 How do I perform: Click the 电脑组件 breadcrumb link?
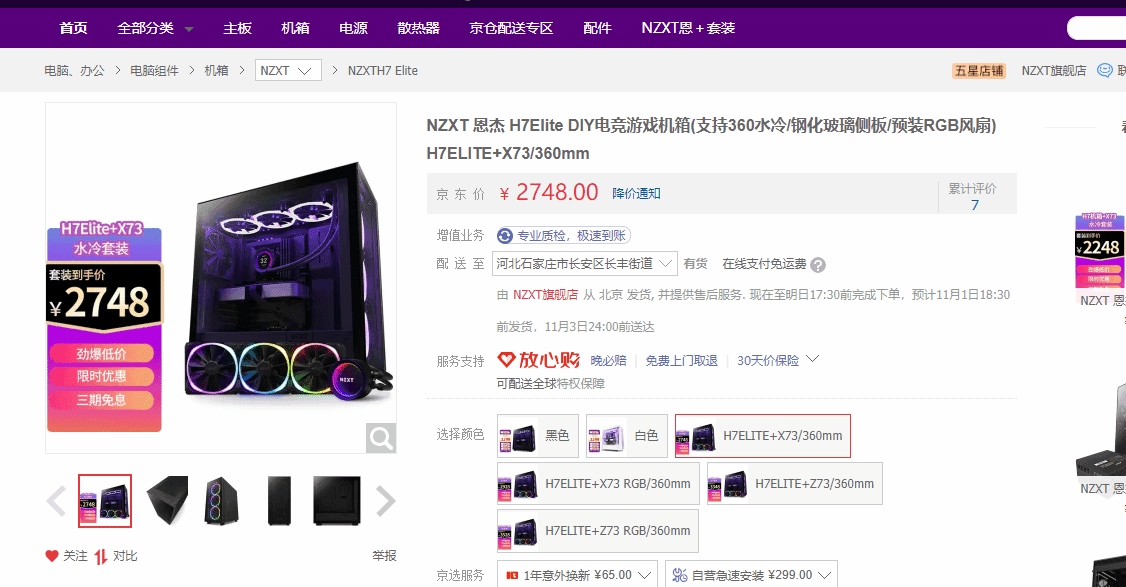(154, 70)
